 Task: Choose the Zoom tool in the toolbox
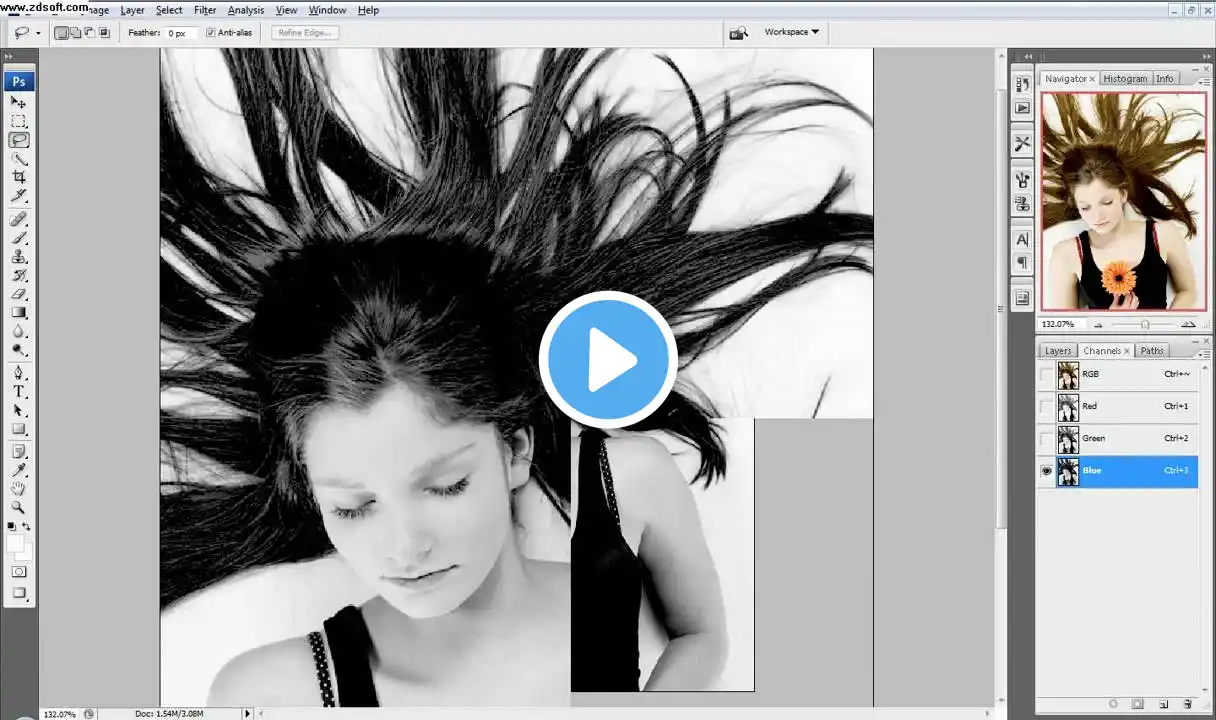tap(19, 508)
